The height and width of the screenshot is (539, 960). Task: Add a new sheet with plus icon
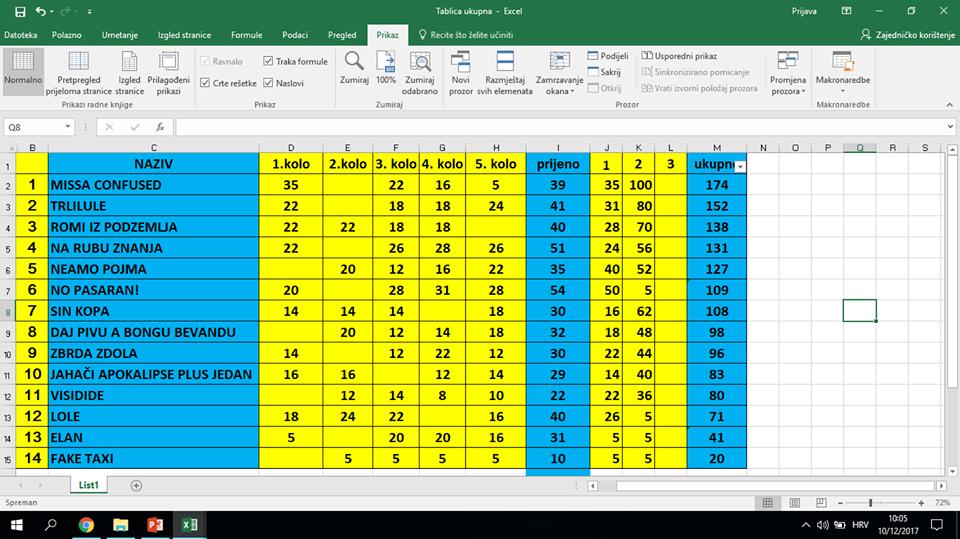136,485
